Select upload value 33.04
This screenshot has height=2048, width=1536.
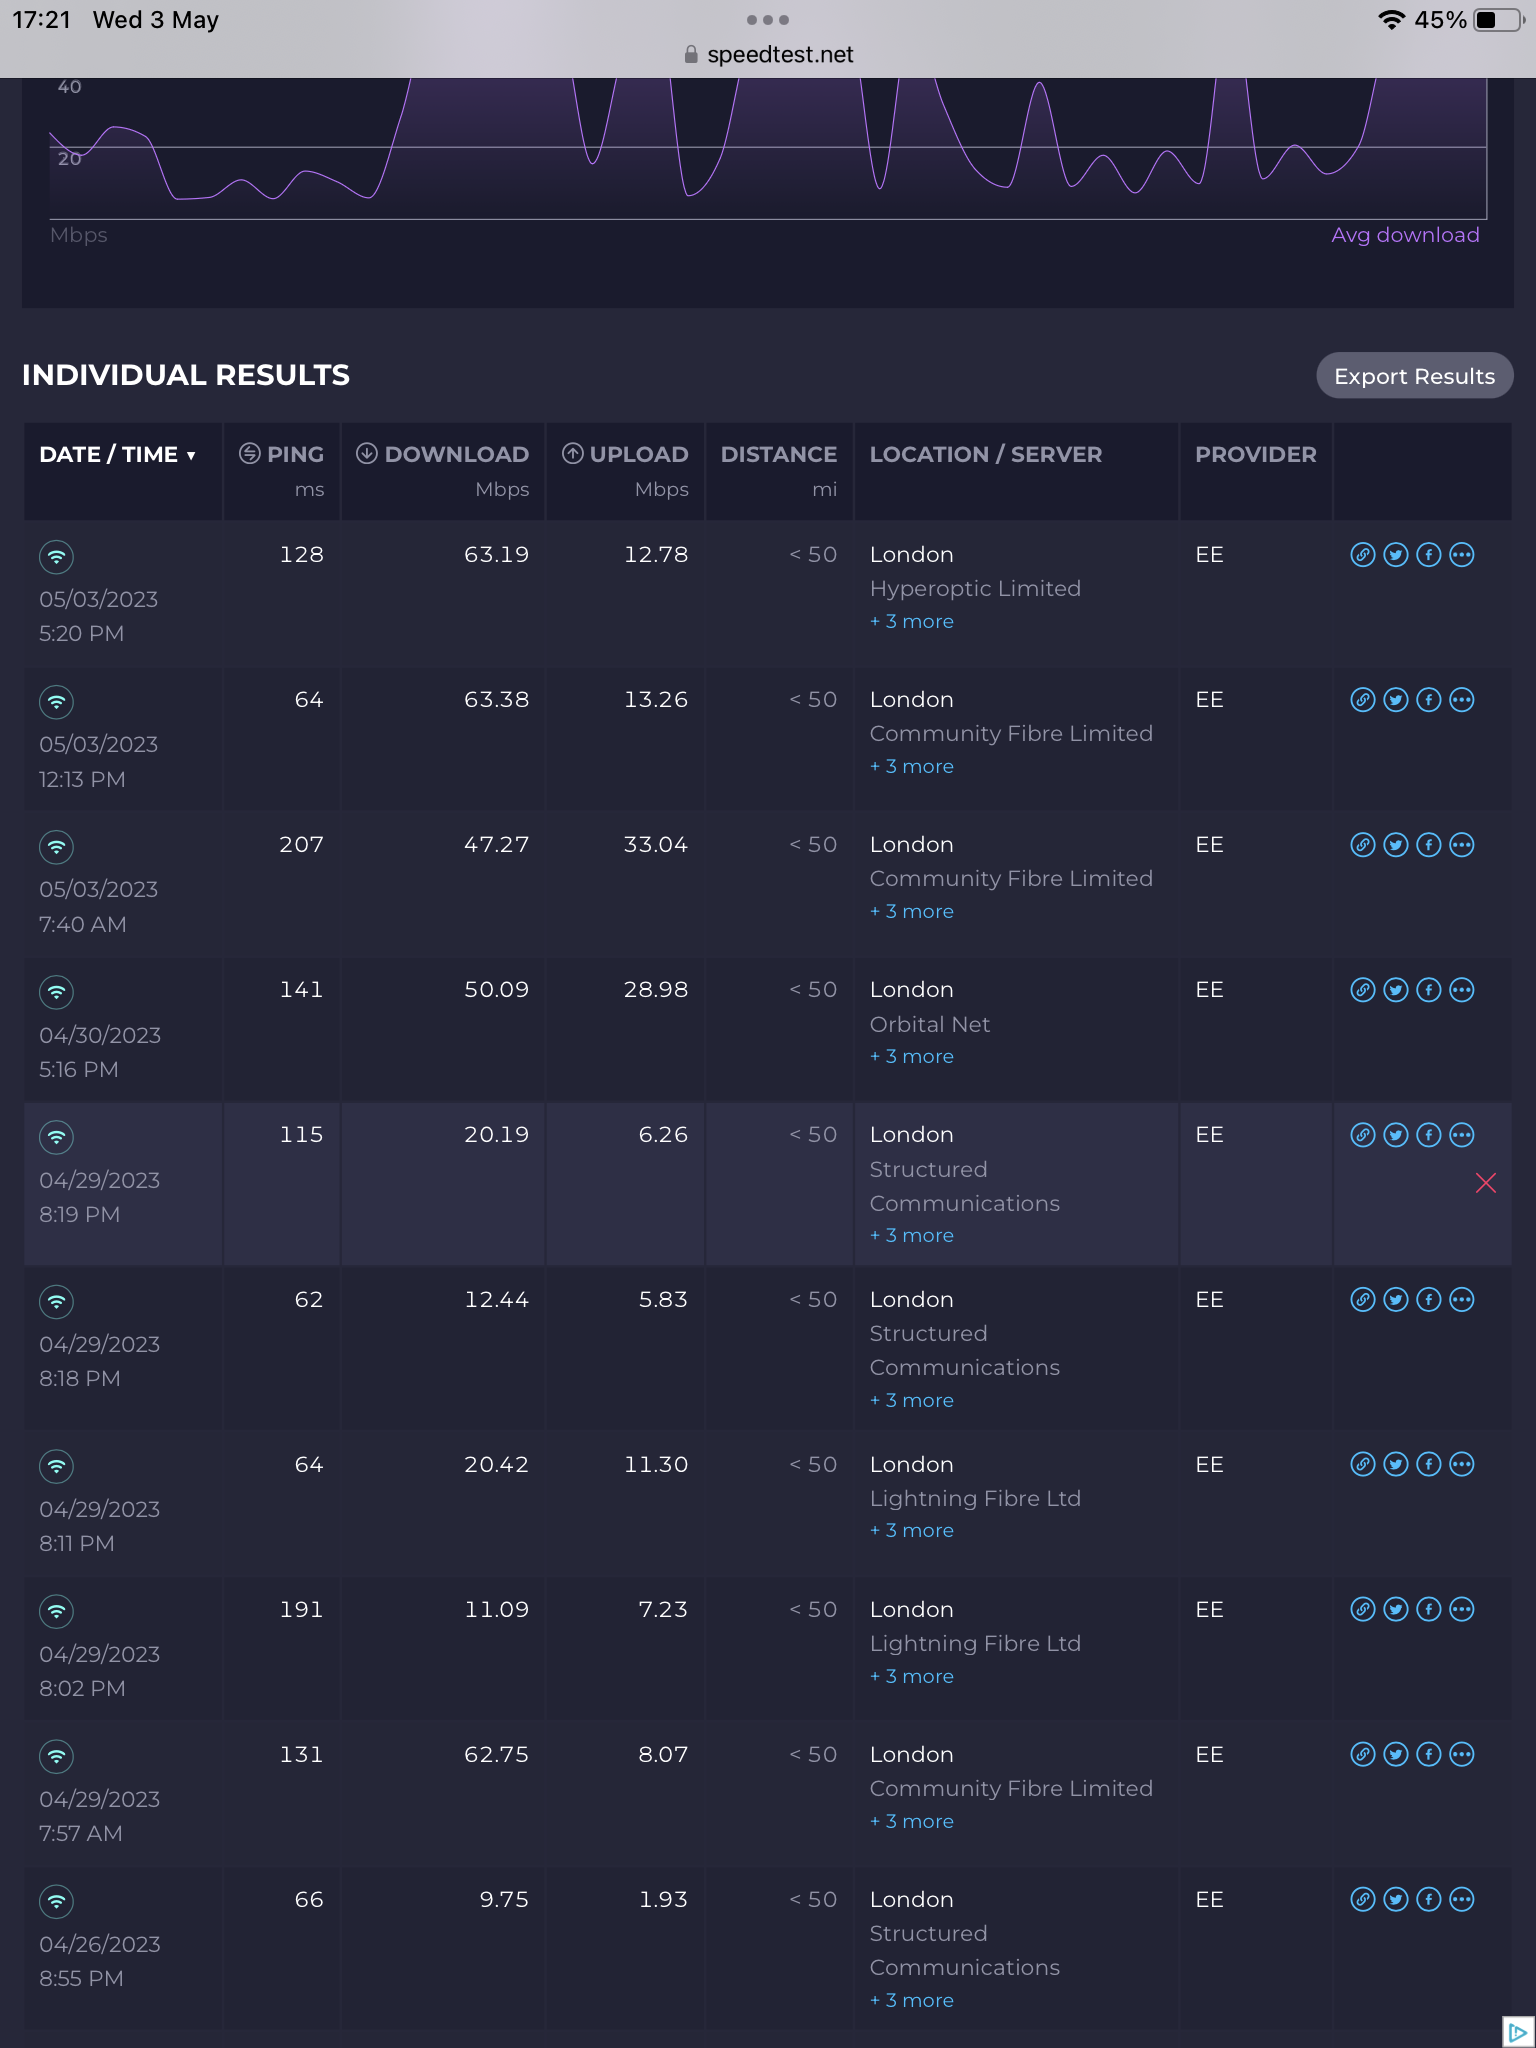[x=656, y=845]
